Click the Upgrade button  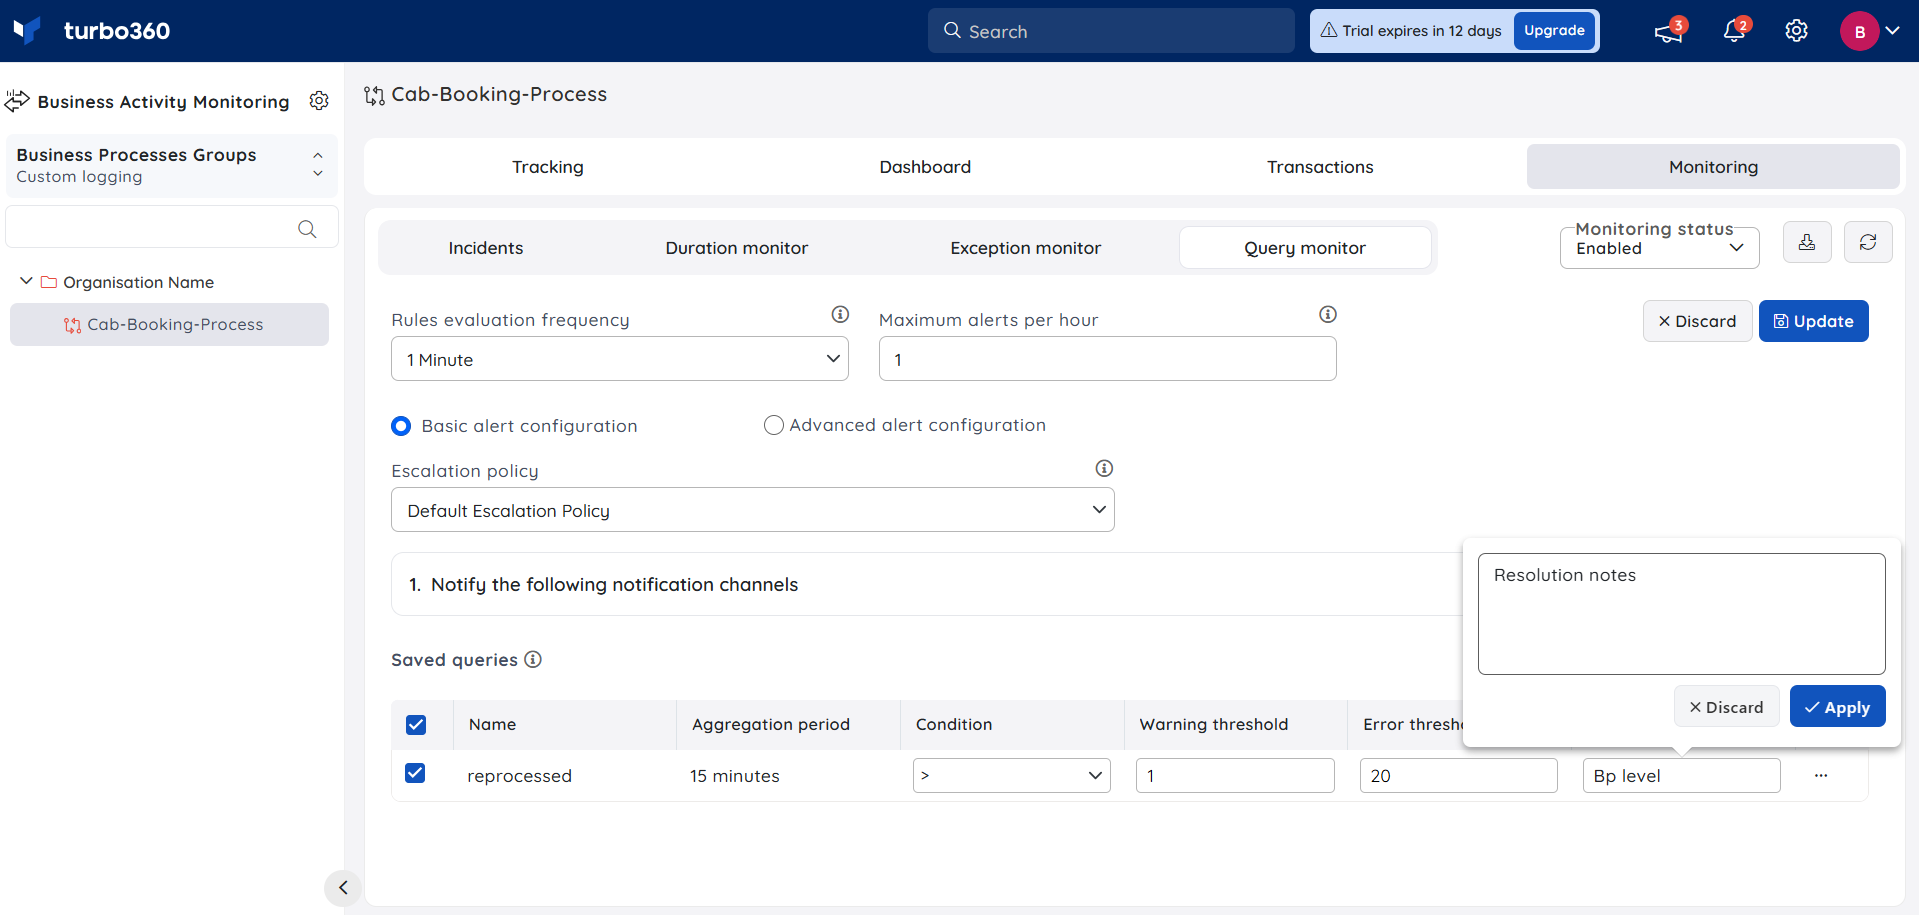(x=1554, y=31)
